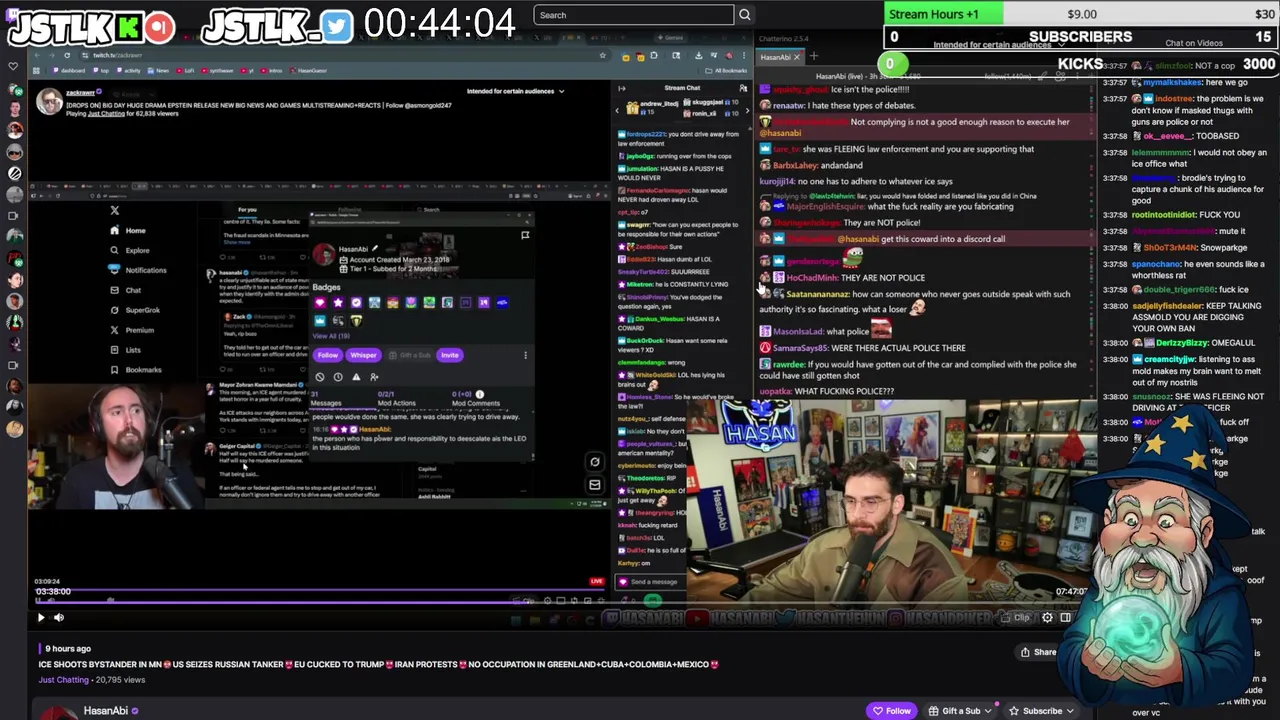Click username HoChadMinh in Chatterino chat
The image size is (1280, 720).
tap(813, 278)
